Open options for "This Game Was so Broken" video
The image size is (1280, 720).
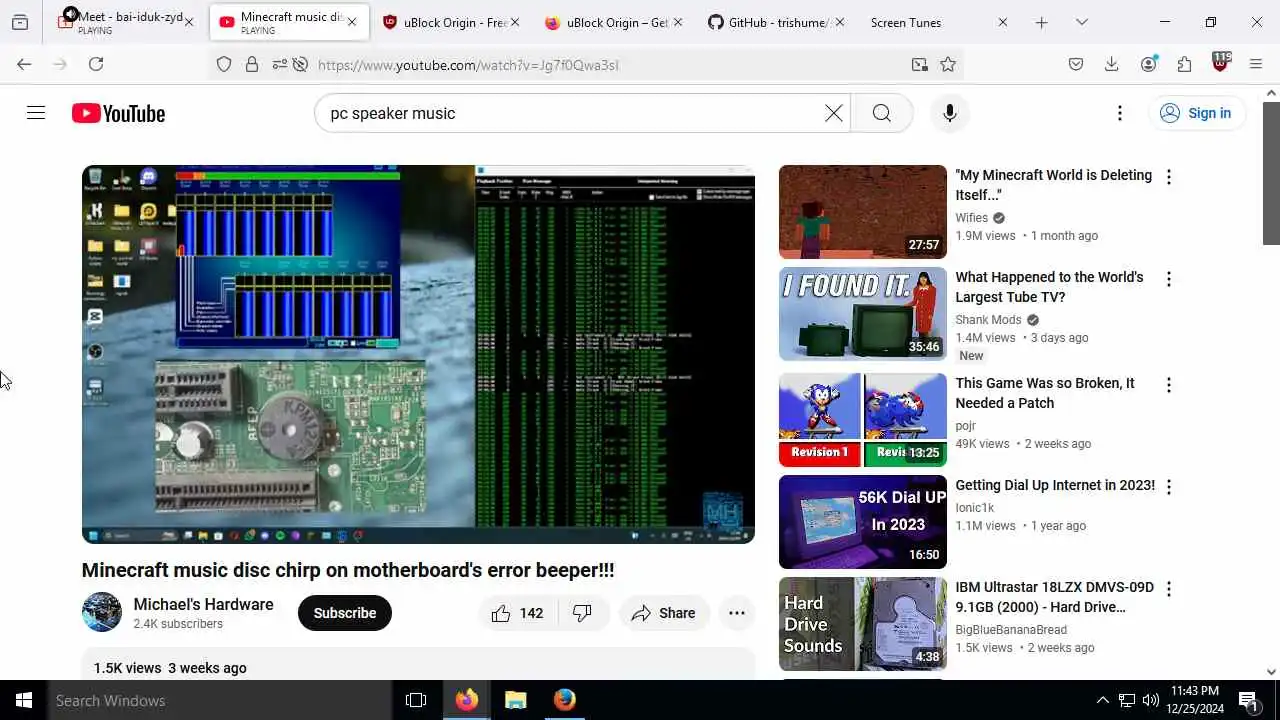point(1168,385)
